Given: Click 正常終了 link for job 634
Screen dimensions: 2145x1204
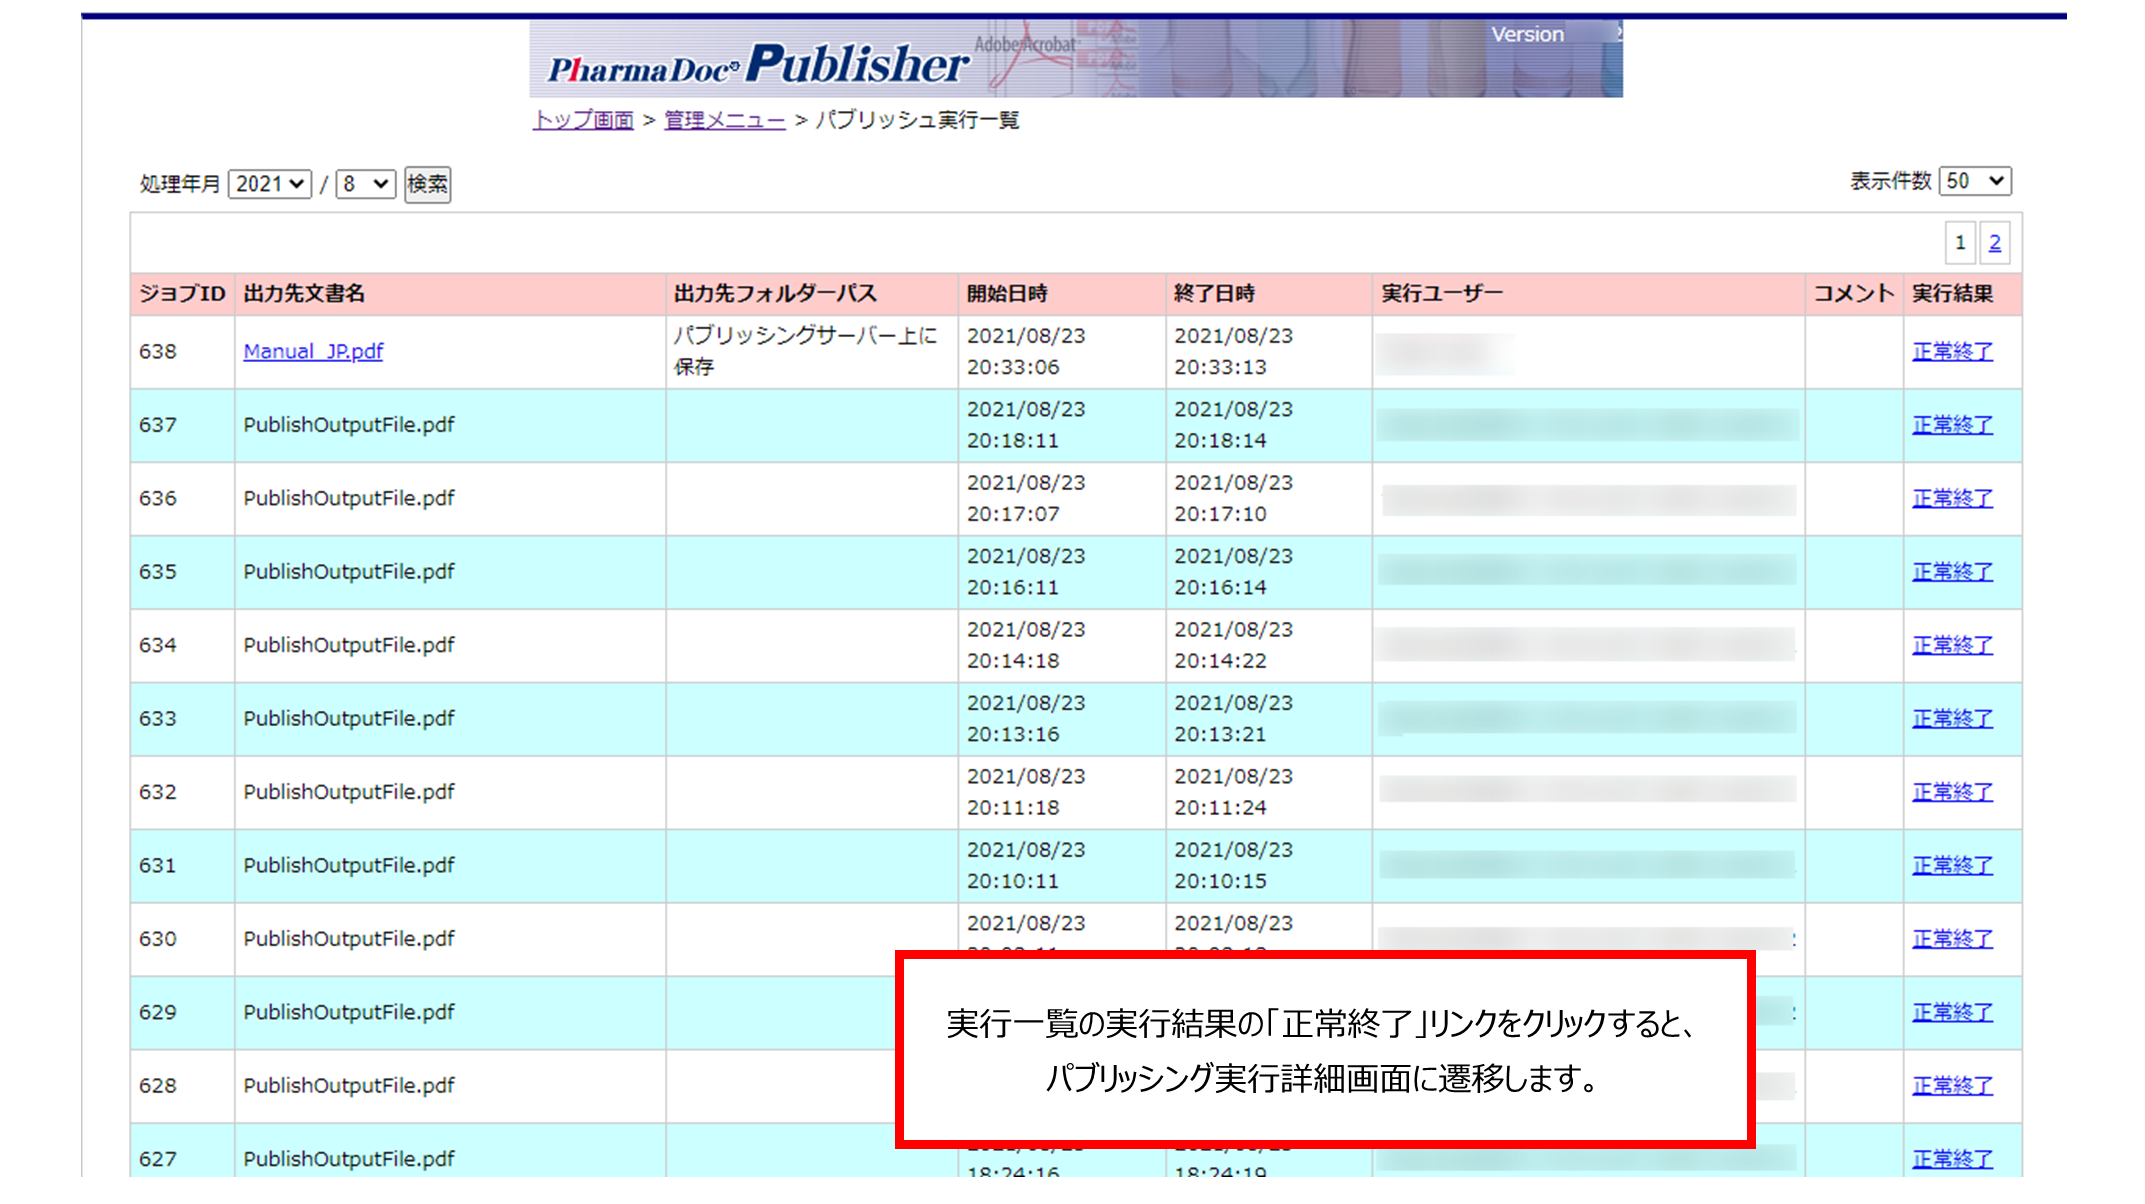Looking at the screenshot, I should tap(1952, 645).
